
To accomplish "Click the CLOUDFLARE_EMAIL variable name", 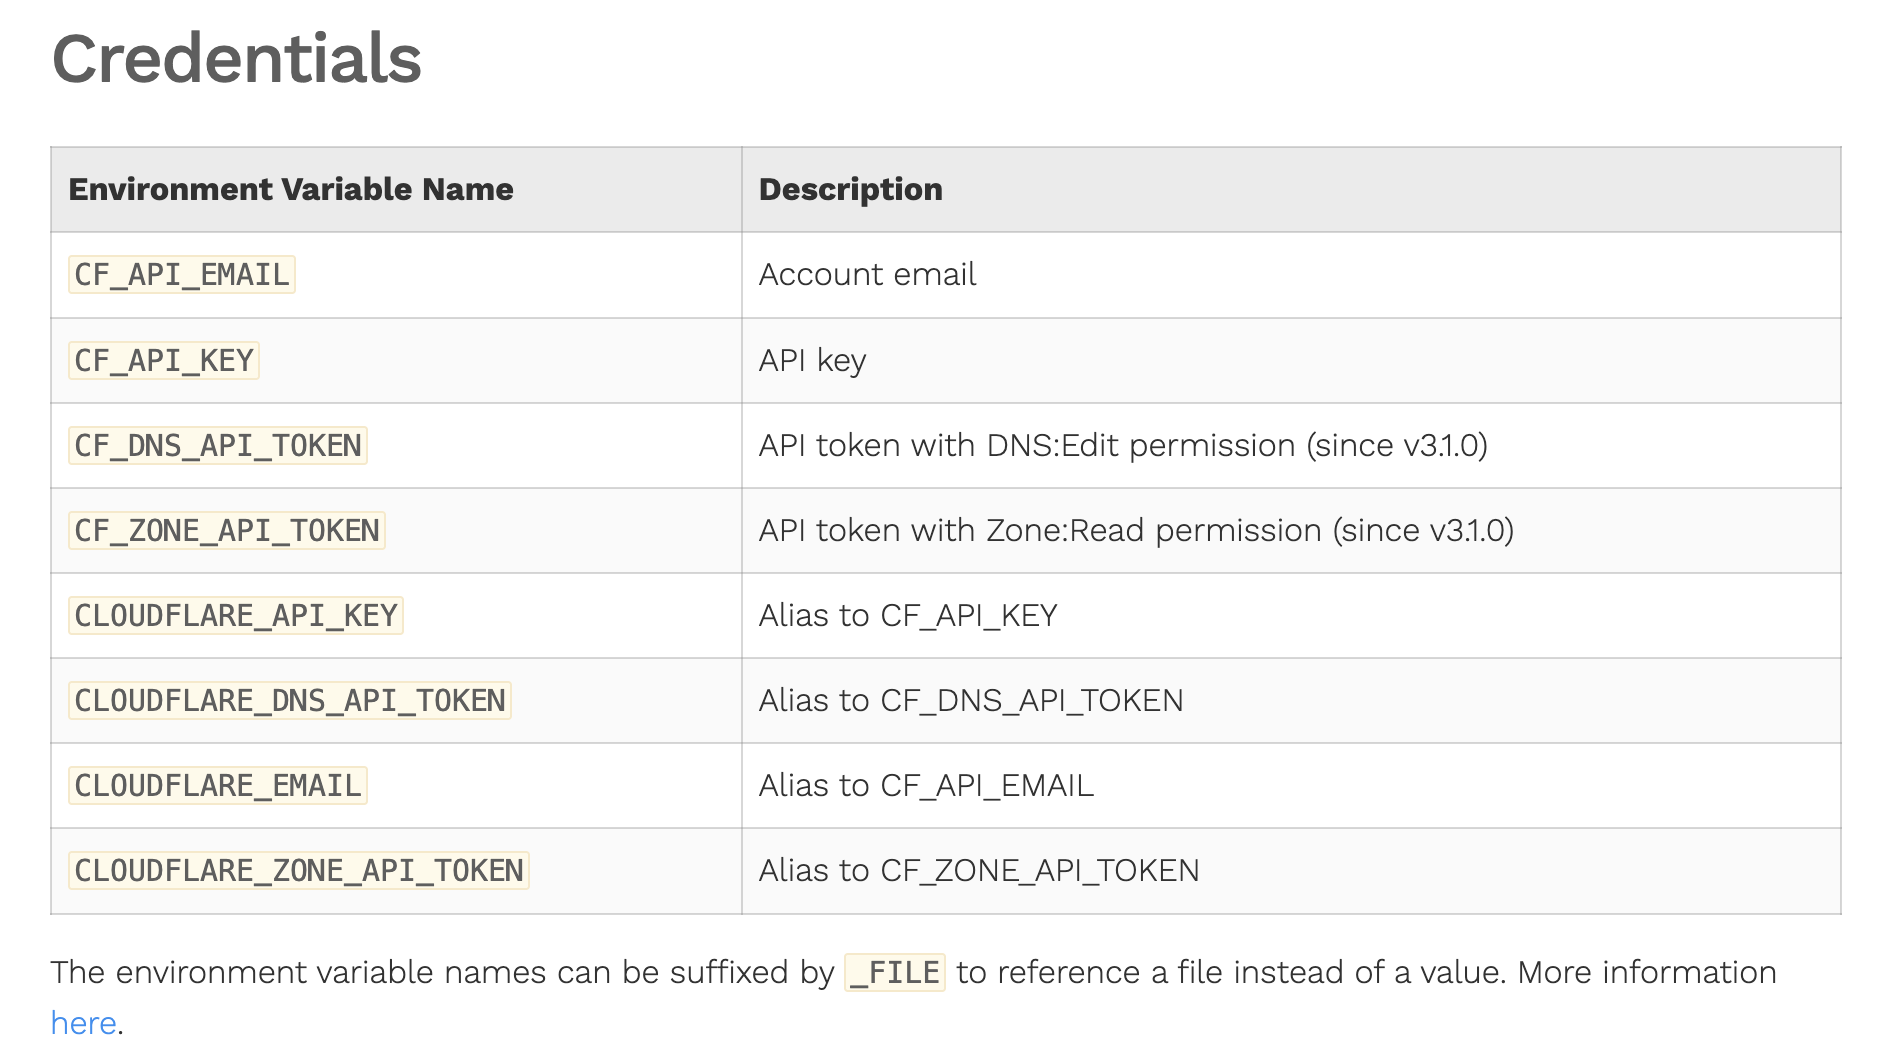I will coord(217,785).
